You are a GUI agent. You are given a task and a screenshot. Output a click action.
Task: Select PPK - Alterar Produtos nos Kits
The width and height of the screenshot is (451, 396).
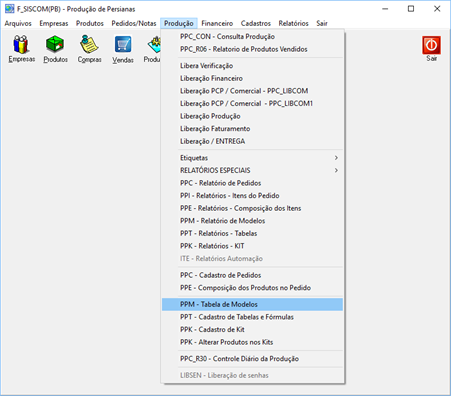tap(252, 342)
